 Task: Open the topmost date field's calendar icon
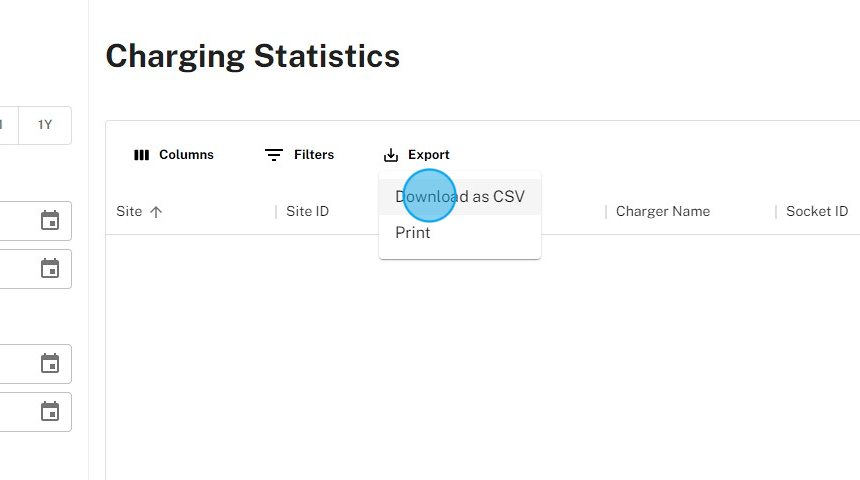coord(50,220)
